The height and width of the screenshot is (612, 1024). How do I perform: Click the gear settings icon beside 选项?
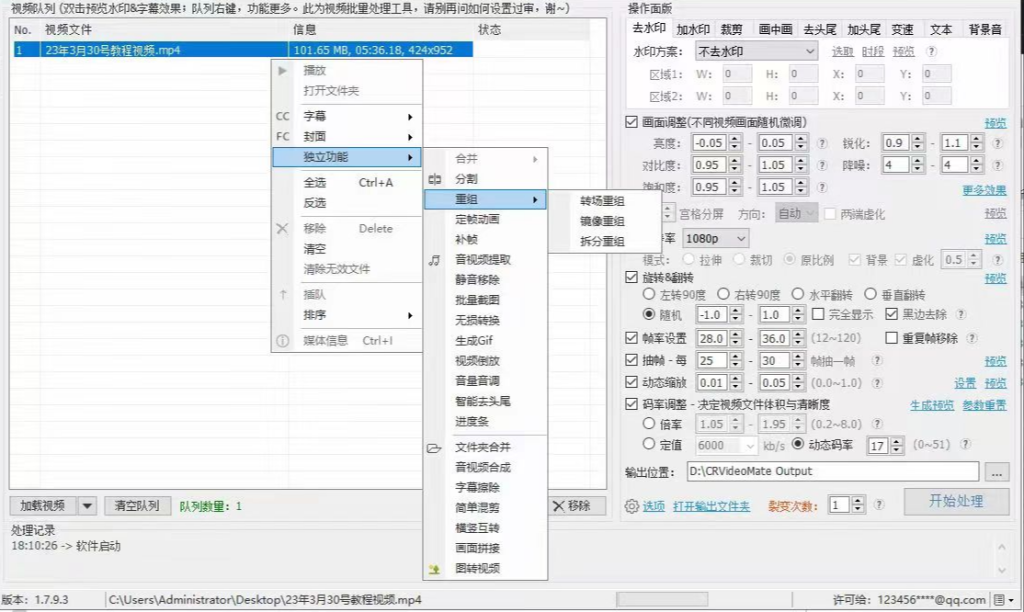click(632, 506)
